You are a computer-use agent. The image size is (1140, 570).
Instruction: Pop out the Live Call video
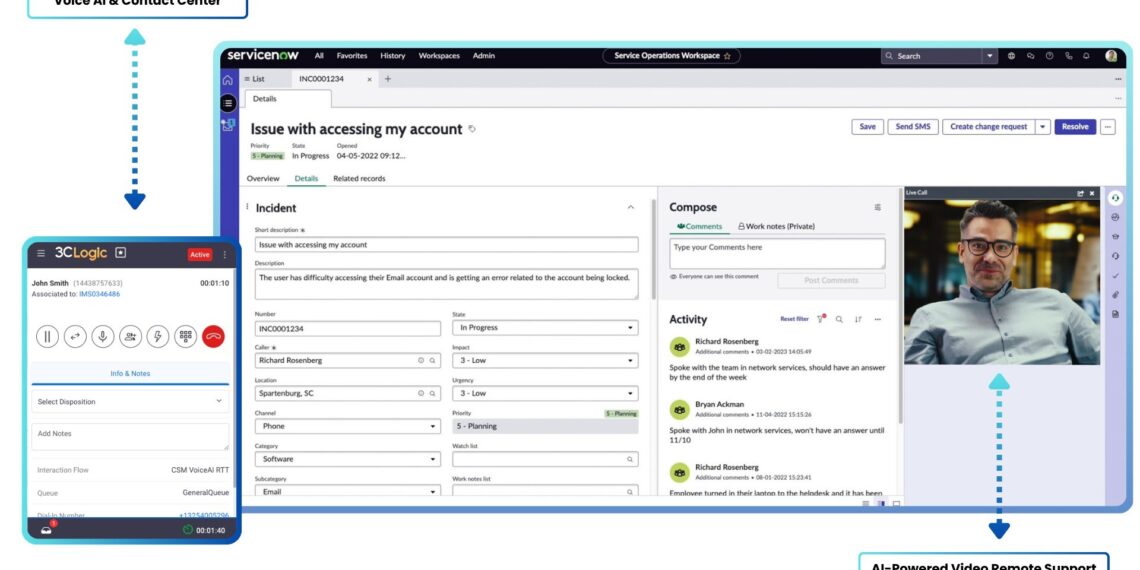[1080, 193]
